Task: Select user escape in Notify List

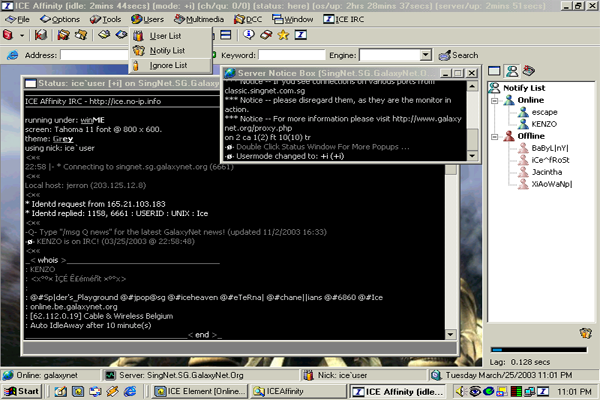Action: [x=544, y=112]
